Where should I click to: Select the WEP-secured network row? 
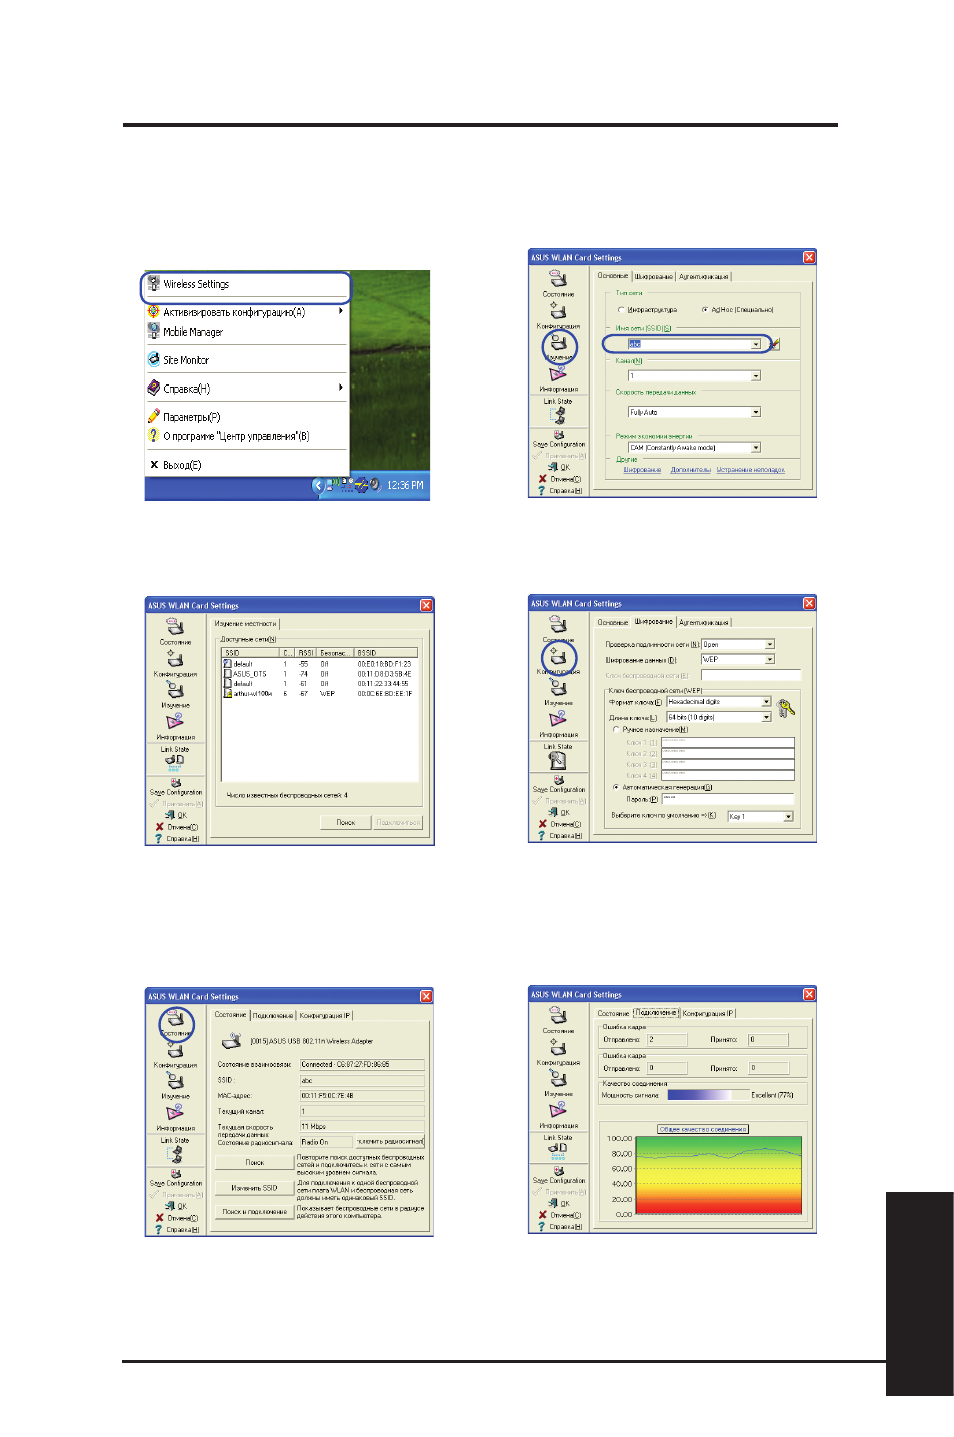[318, 693]
